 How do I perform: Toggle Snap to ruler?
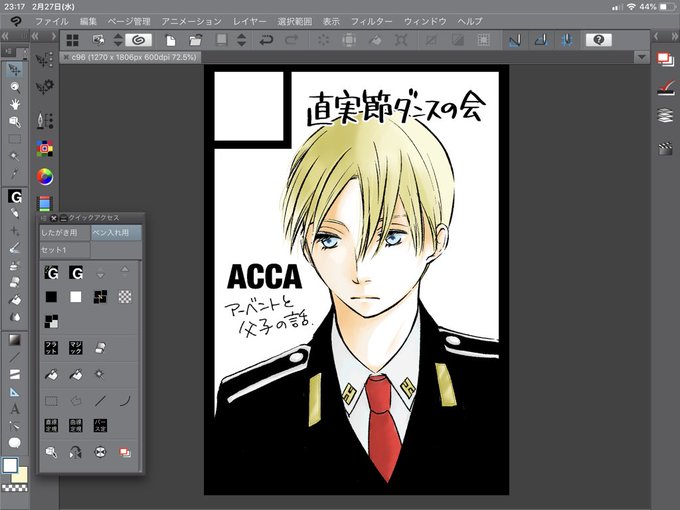click(515, 40)
